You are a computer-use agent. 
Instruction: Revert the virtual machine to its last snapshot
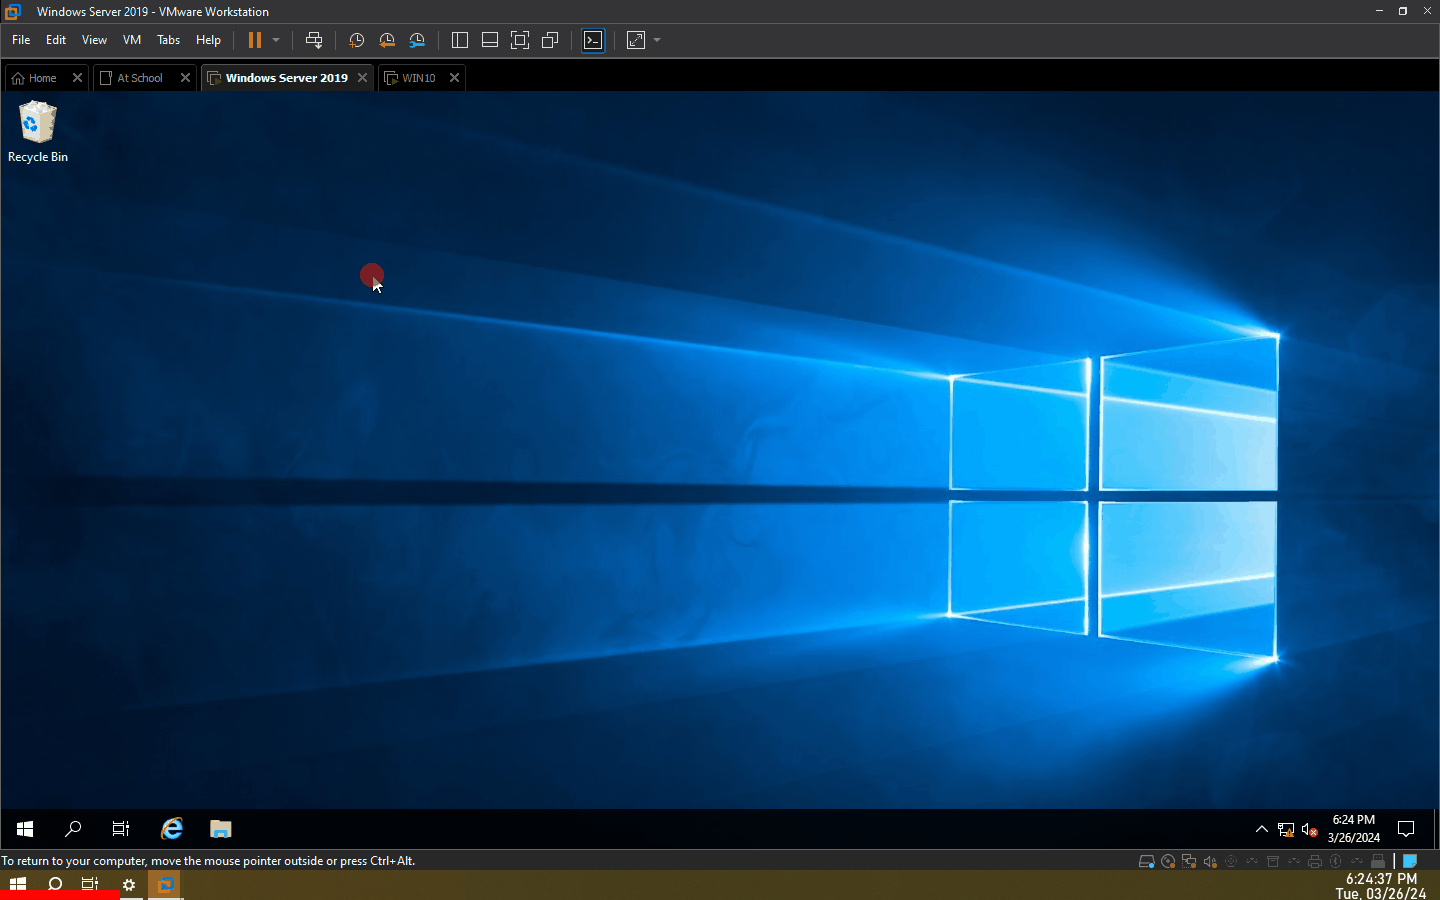387,40
